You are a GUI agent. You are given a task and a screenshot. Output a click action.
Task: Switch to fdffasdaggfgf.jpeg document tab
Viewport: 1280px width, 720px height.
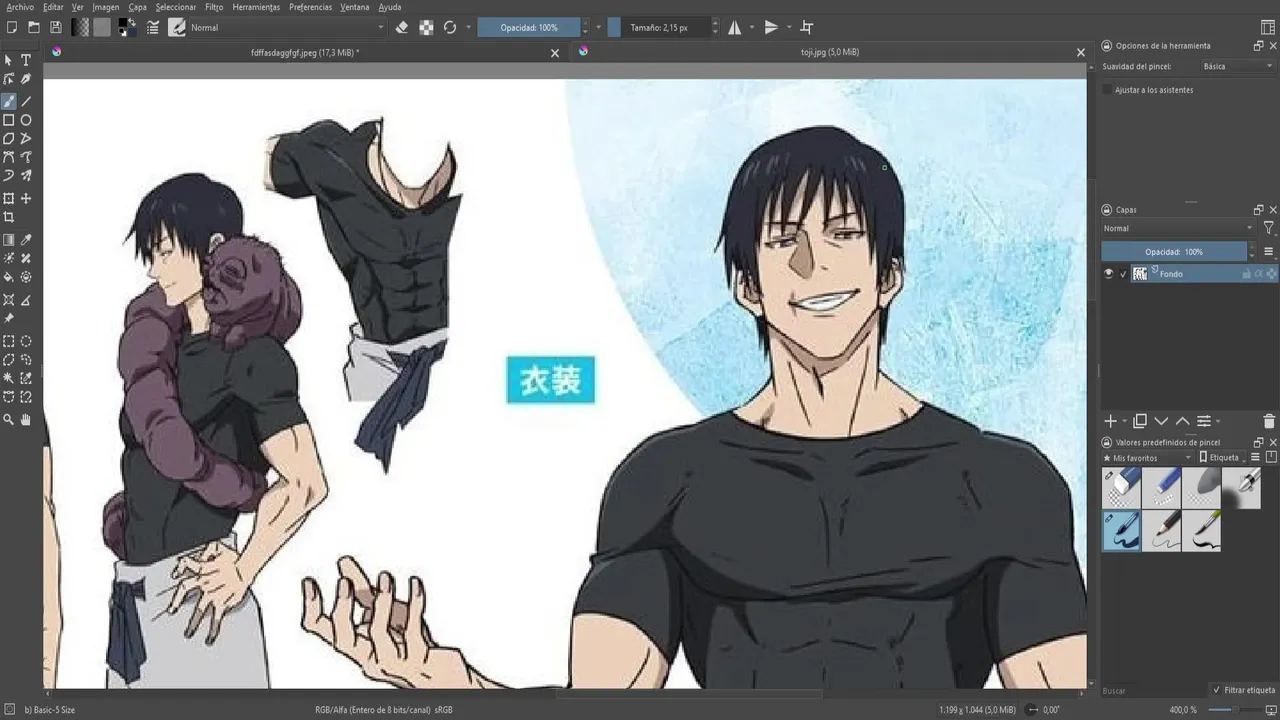tap(305, 52)
